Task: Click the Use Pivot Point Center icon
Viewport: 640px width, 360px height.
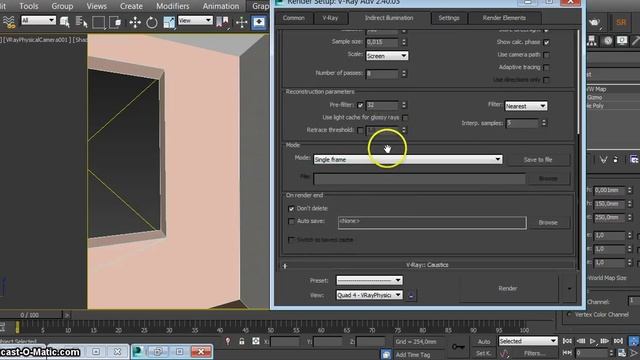Action: (x=222, y=22)
